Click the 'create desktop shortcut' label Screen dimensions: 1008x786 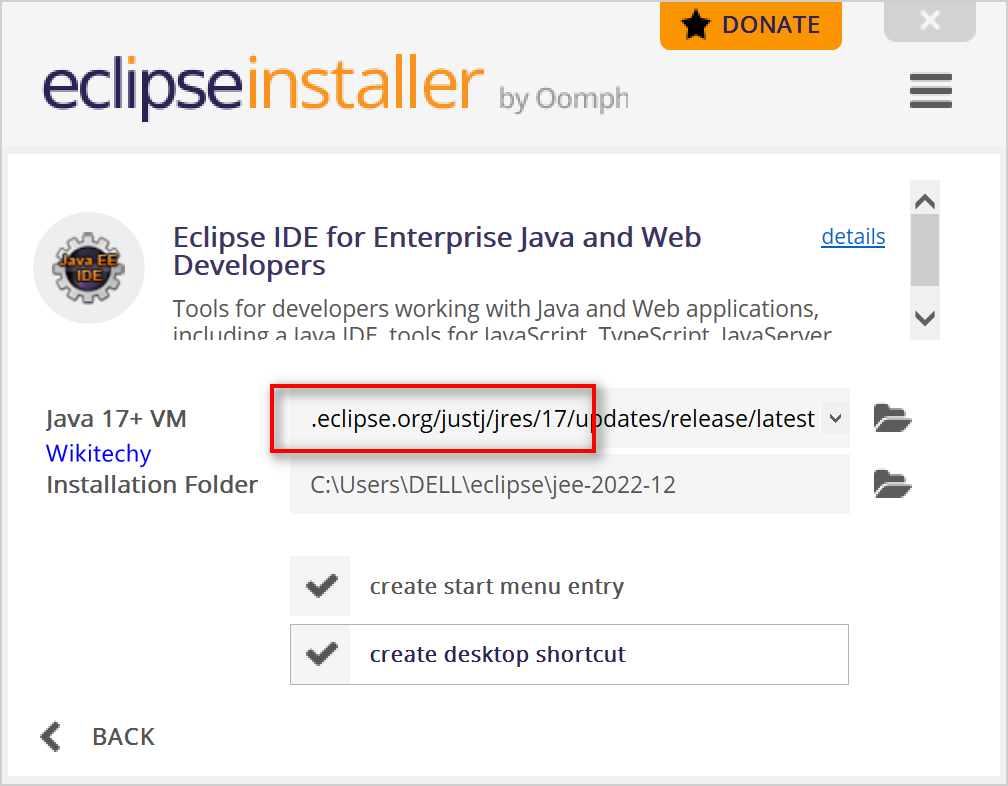(497, 655)
